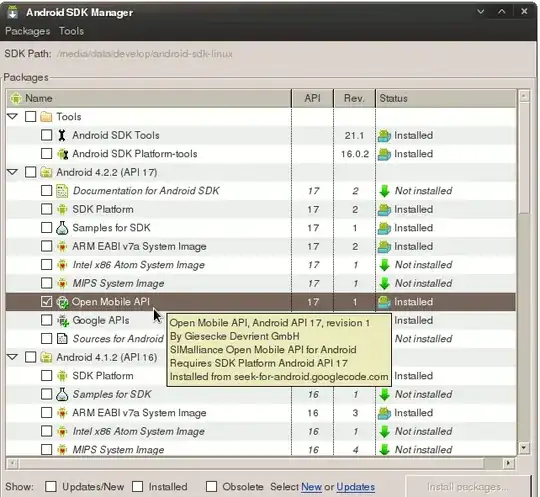540x497 pixels.
Task: Click the Select Updates link
Action: pyautogui.click(x=355, y=487)
